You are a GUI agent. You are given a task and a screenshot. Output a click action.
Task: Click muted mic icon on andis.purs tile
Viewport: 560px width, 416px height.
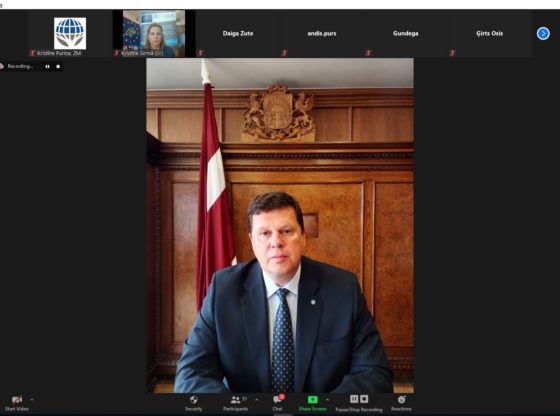(284, 53)
